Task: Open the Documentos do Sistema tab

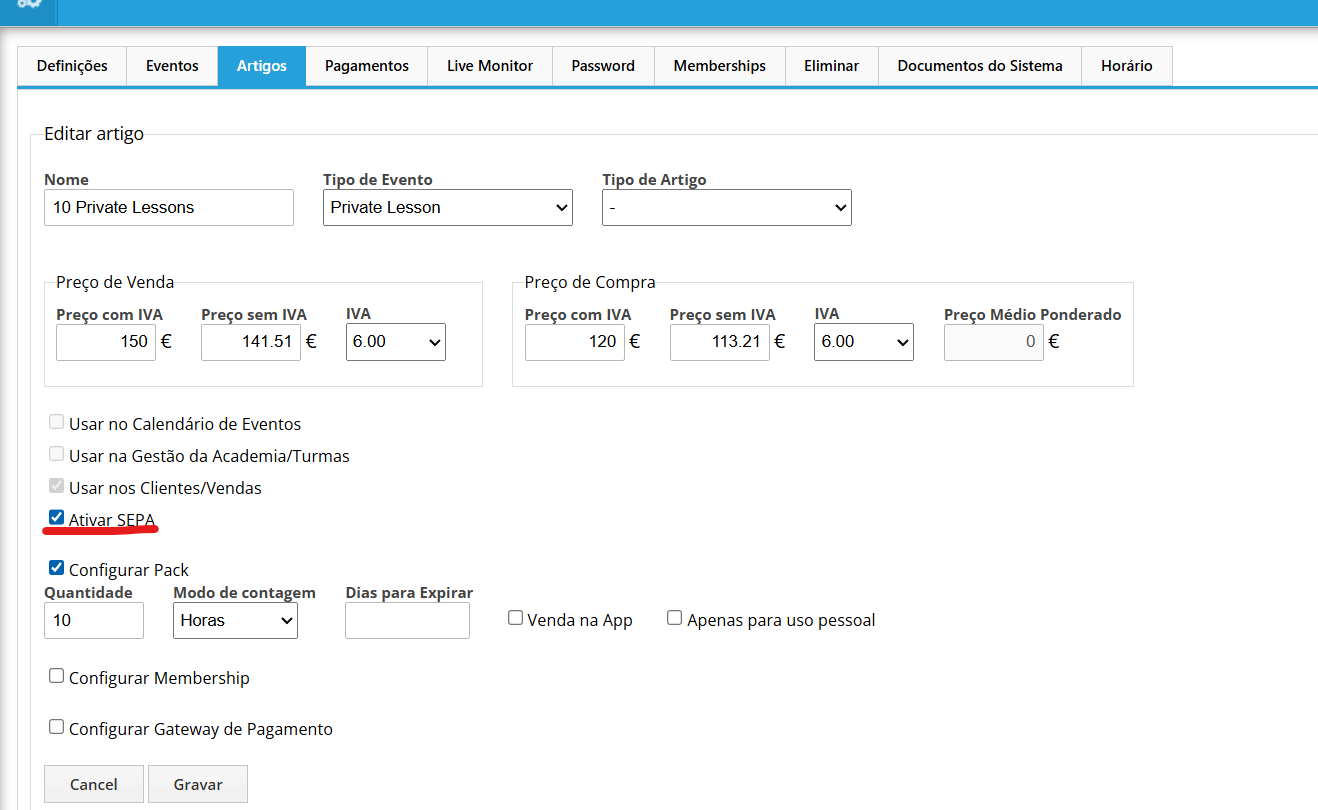Action: (979, 66)
